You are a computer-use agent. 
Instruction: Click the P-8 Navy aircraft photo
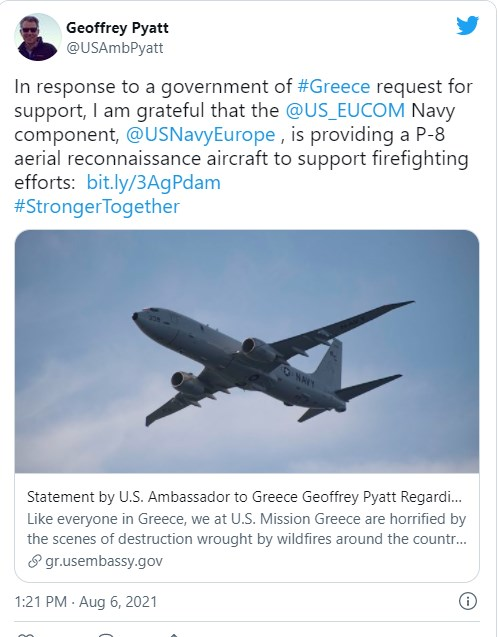point(247,351)
